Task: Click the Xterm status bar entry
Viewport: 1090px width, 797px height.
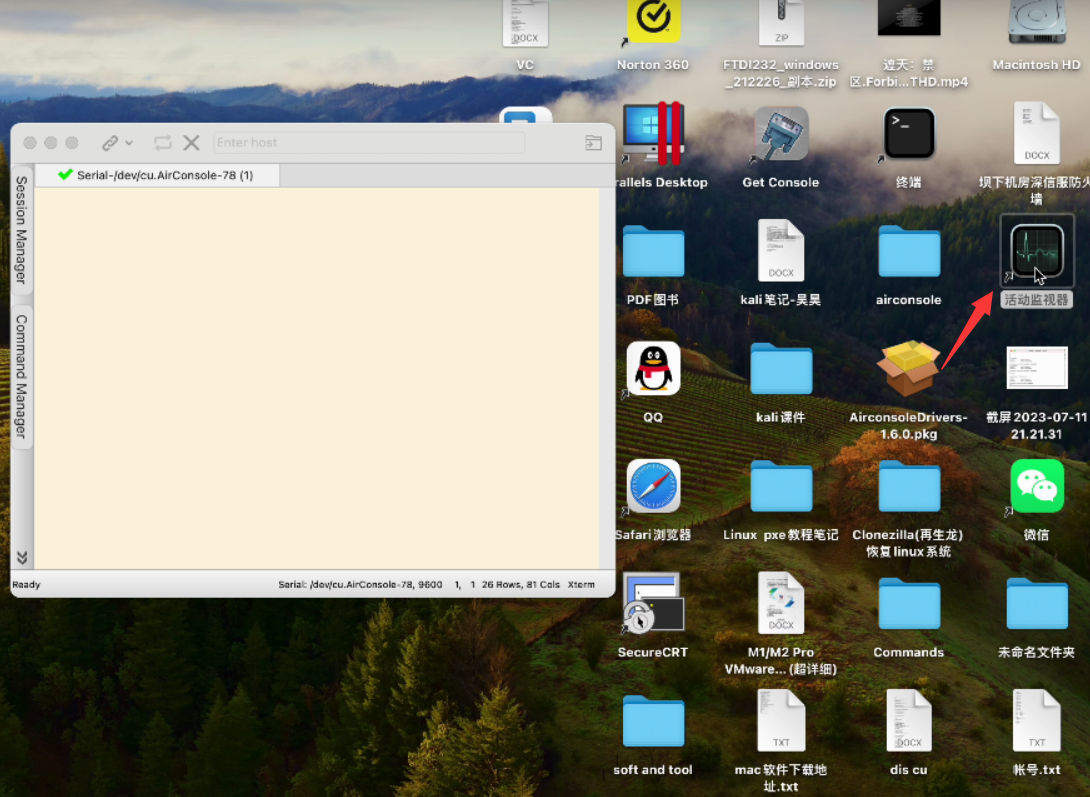Action: pos(581,584)
